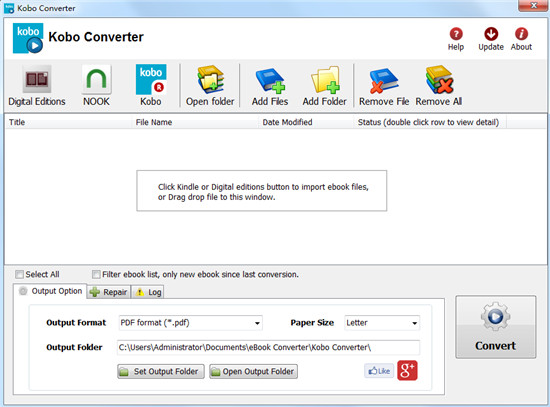550x407 pixels.
Task: Click the Status column header
Action: point(430,122)
